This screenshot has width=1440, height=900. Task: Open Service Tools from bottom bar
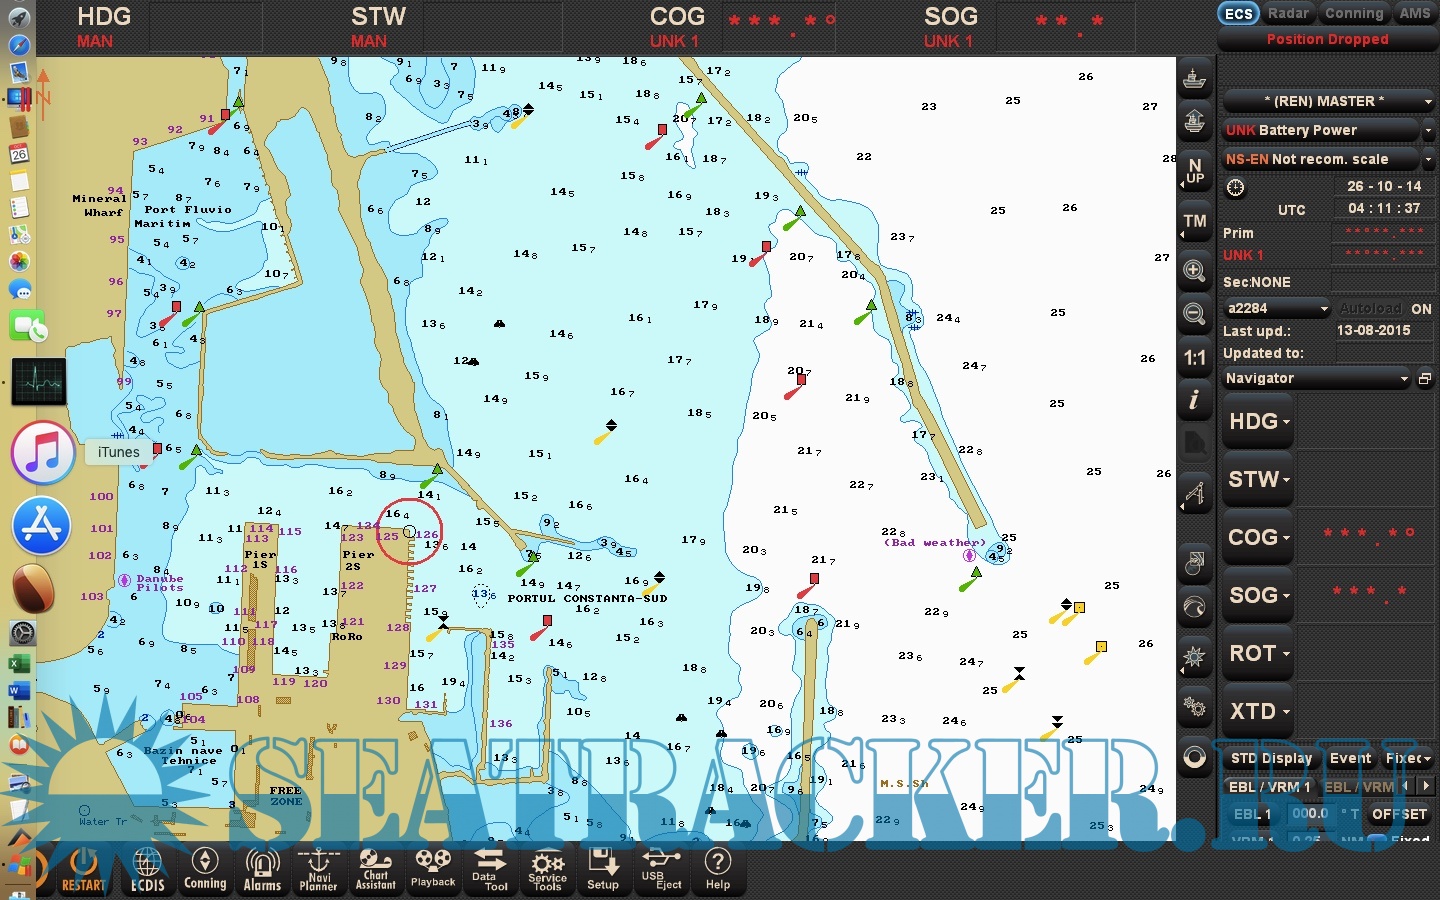547,870
